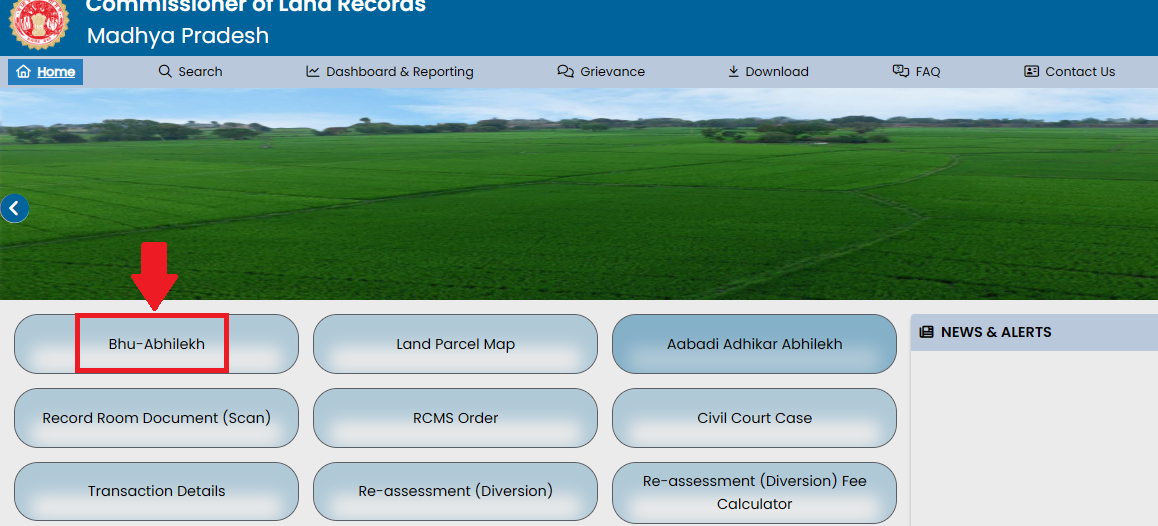Viewport: 1158px width, 526px height.
Task: Select Aabadi Adhikar Abhilekh button
Action: pos(754,344)
